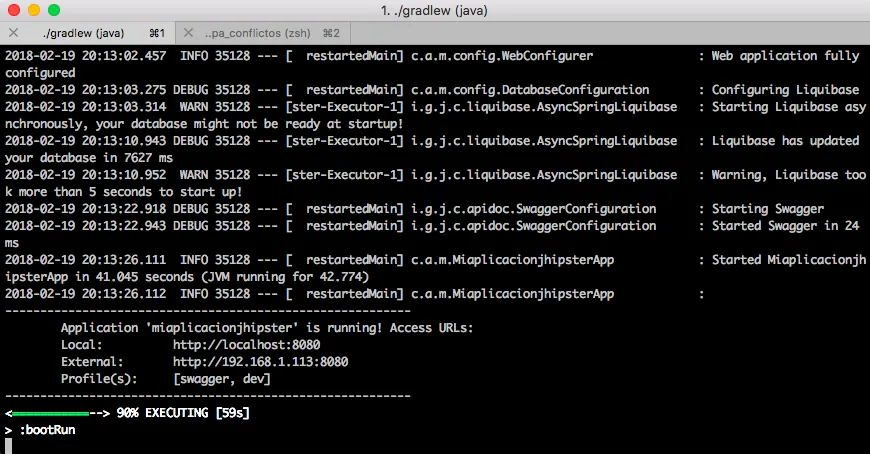The height and width of the screenshot is (454, 870).
Task: Open the http://192.168.1.113:8080 external URL
Action: coord(260,362)
